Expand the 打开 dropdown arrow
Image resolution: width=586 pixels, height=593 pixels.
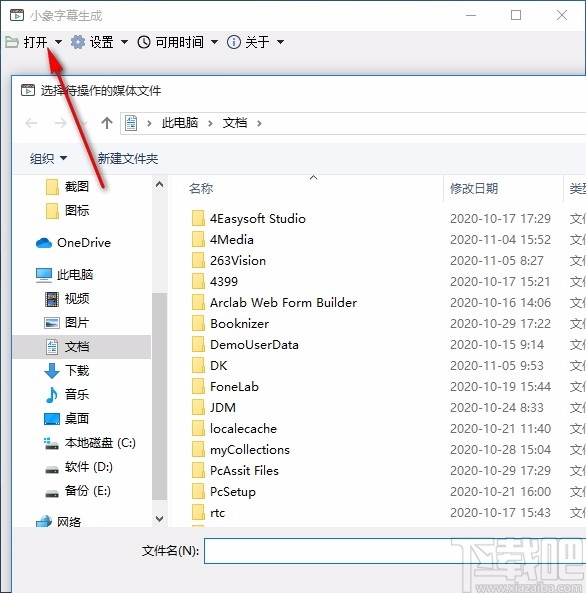(58, 42)
